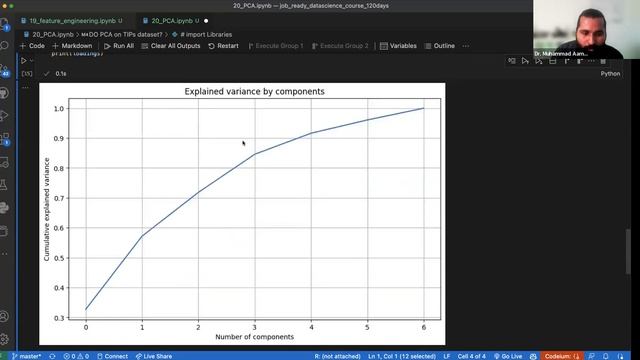This screenshot has width=640, height=360.
Task: Click Run All button
Action: tap(119, 46)
